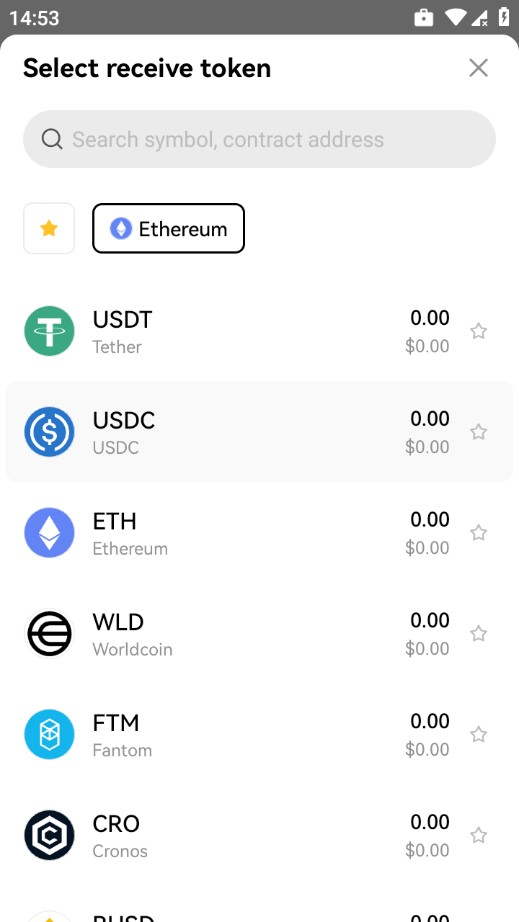Tap the Cronos CRO logo
519x922 pixels.
point(49,836)
